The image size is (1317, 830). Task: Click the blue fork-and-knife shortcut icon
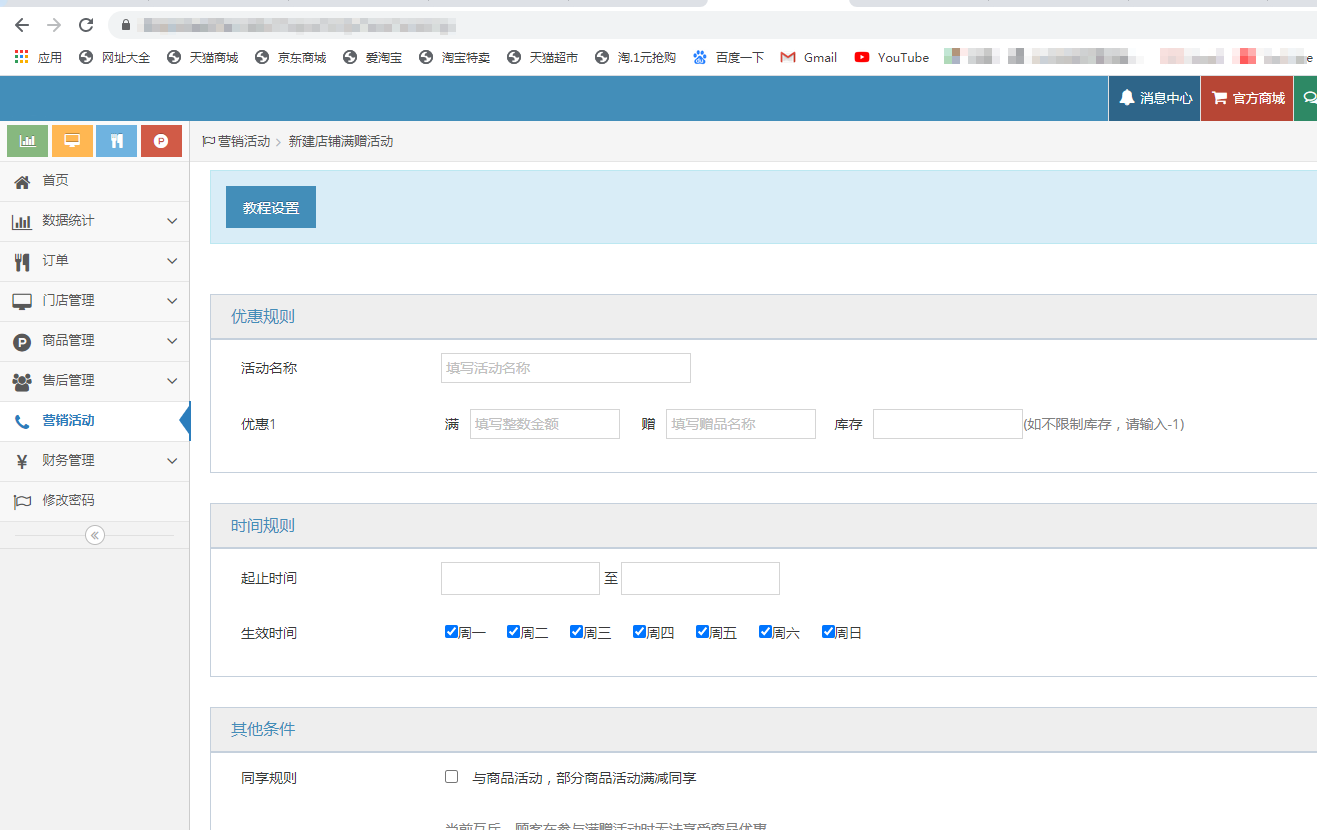coord(116,141)
